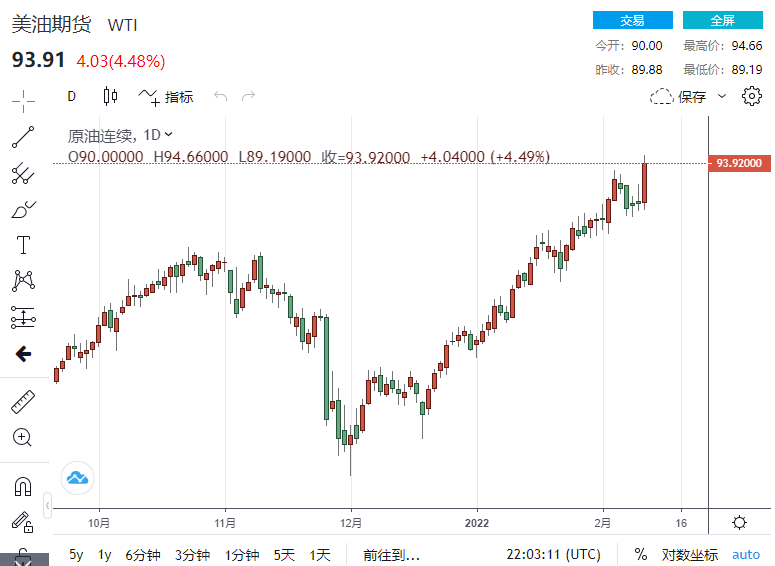Open the pitchfork drawing tools
Screen dimensions: 775x566
tap(22, 173)
